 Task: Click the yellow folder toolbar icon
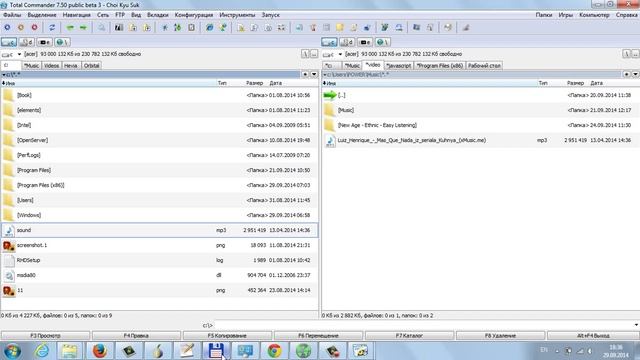tap(340, 27)
